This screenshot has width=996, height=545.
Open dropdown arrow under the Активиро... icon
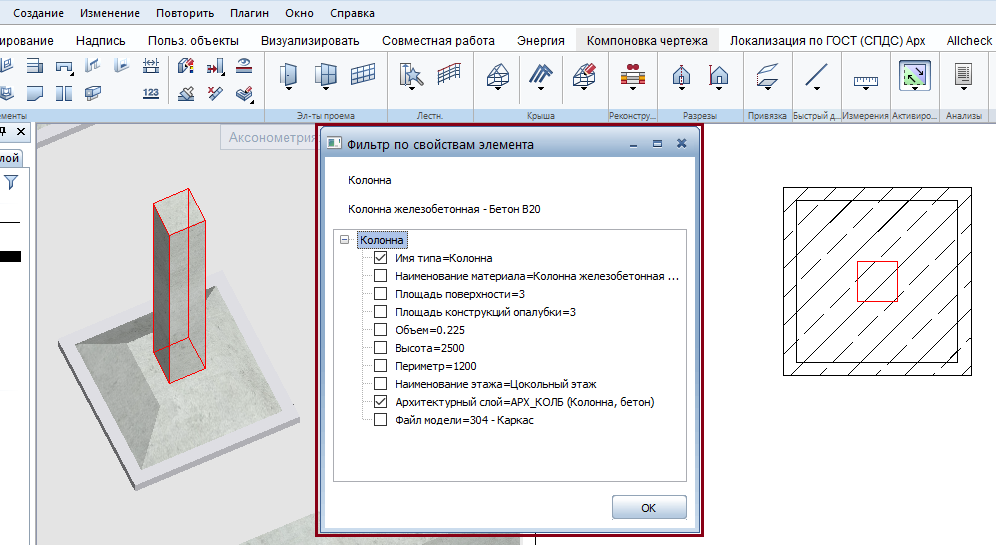pyautogui.click(x=914, y=88)
